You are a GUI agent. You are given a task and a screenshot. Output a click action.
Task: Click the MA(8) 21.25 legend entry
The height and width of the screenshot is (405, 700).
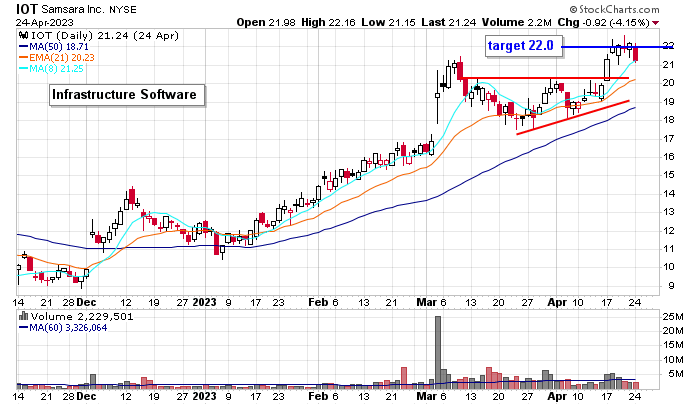(x=51, y=69)
